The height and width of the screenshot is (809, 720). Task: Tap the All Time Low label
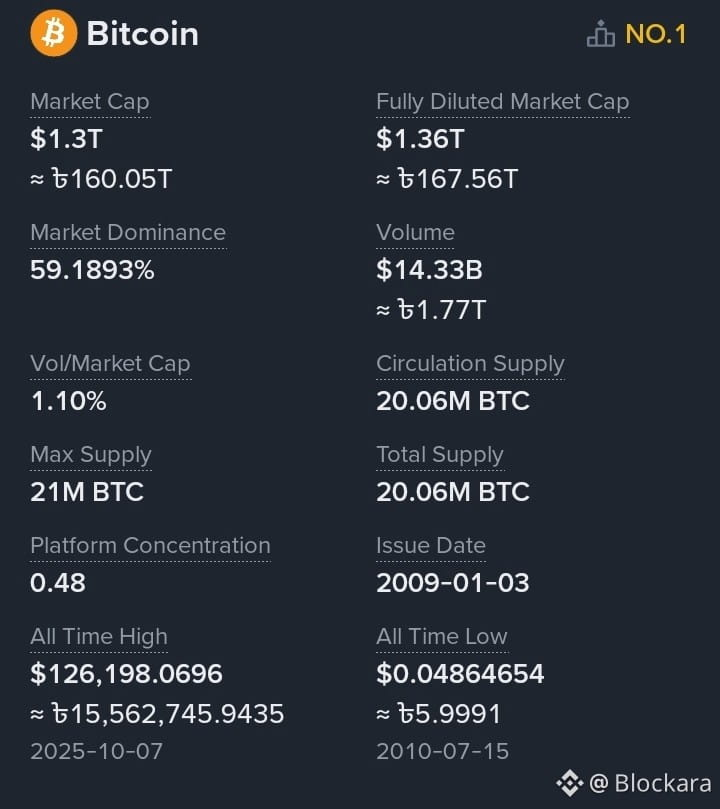pos(441,636)
